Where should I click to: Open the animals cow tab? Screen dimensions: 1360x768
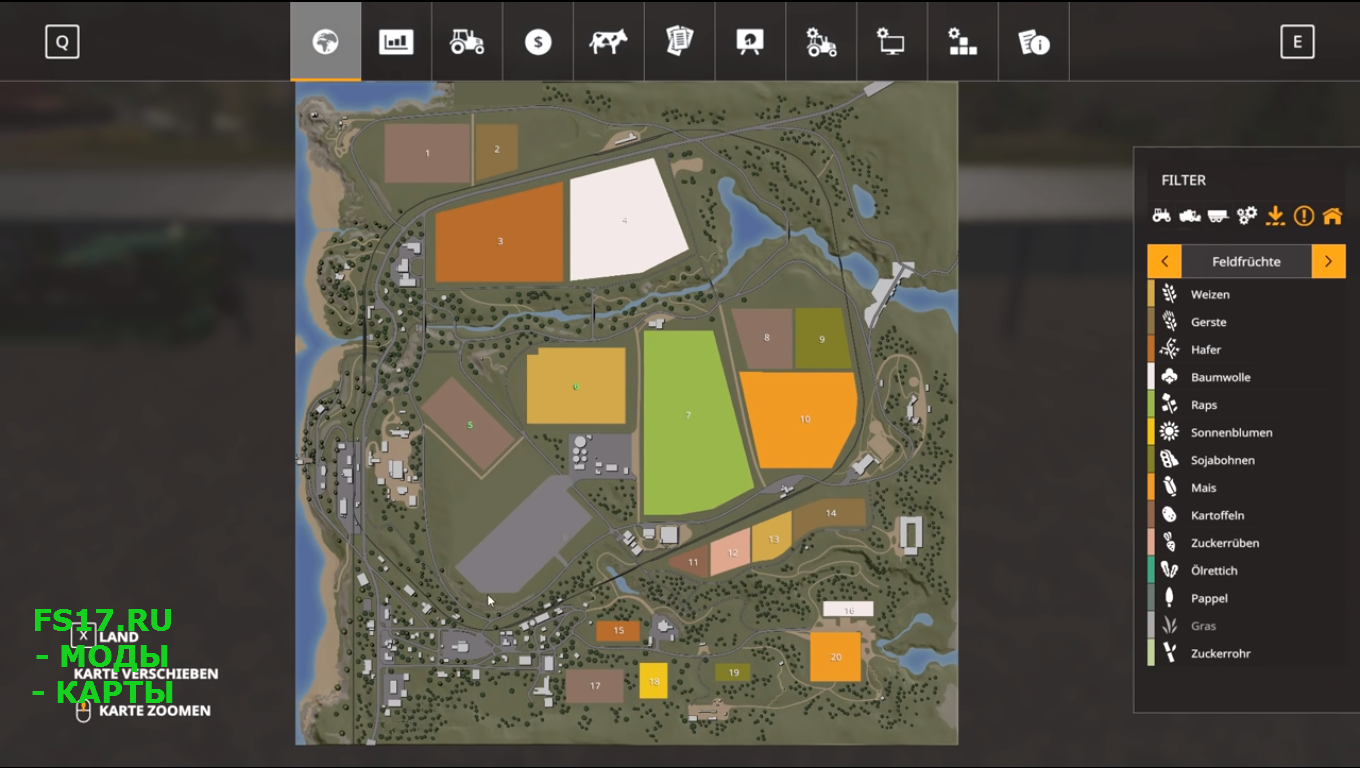(608, 41)
